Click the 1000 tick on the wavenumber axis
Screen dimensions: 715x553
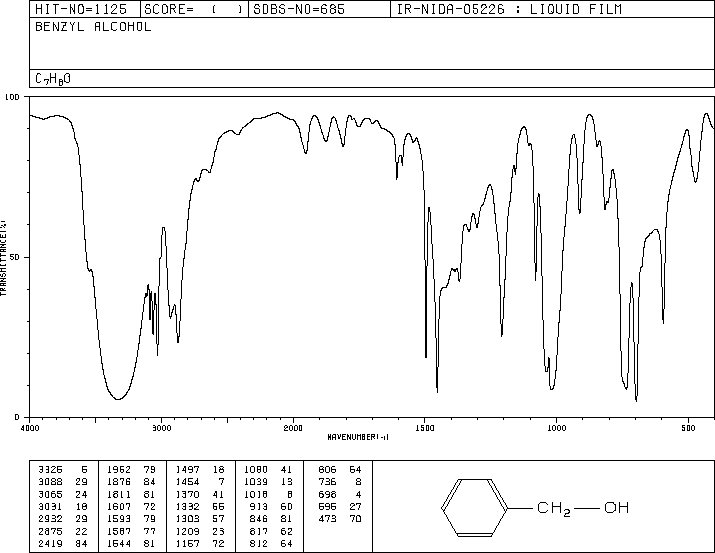coord(556,427)
